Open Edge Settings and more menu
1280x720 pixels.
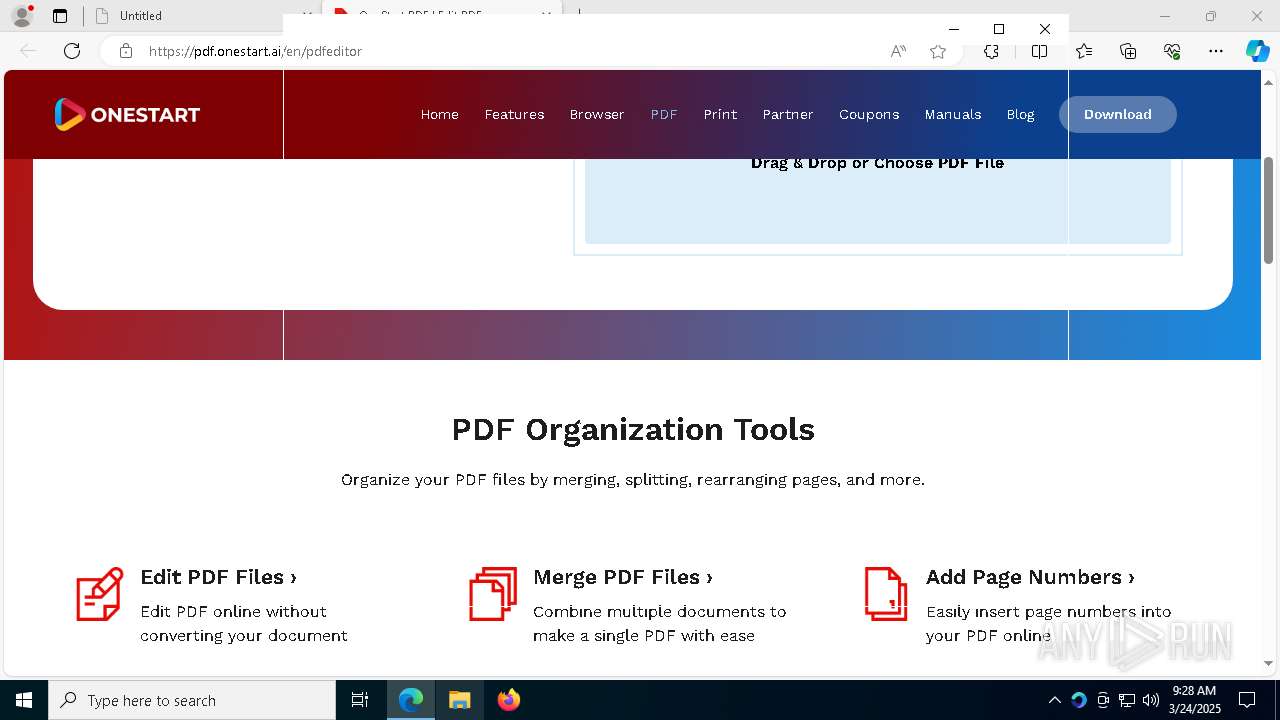click(1216, 52)
